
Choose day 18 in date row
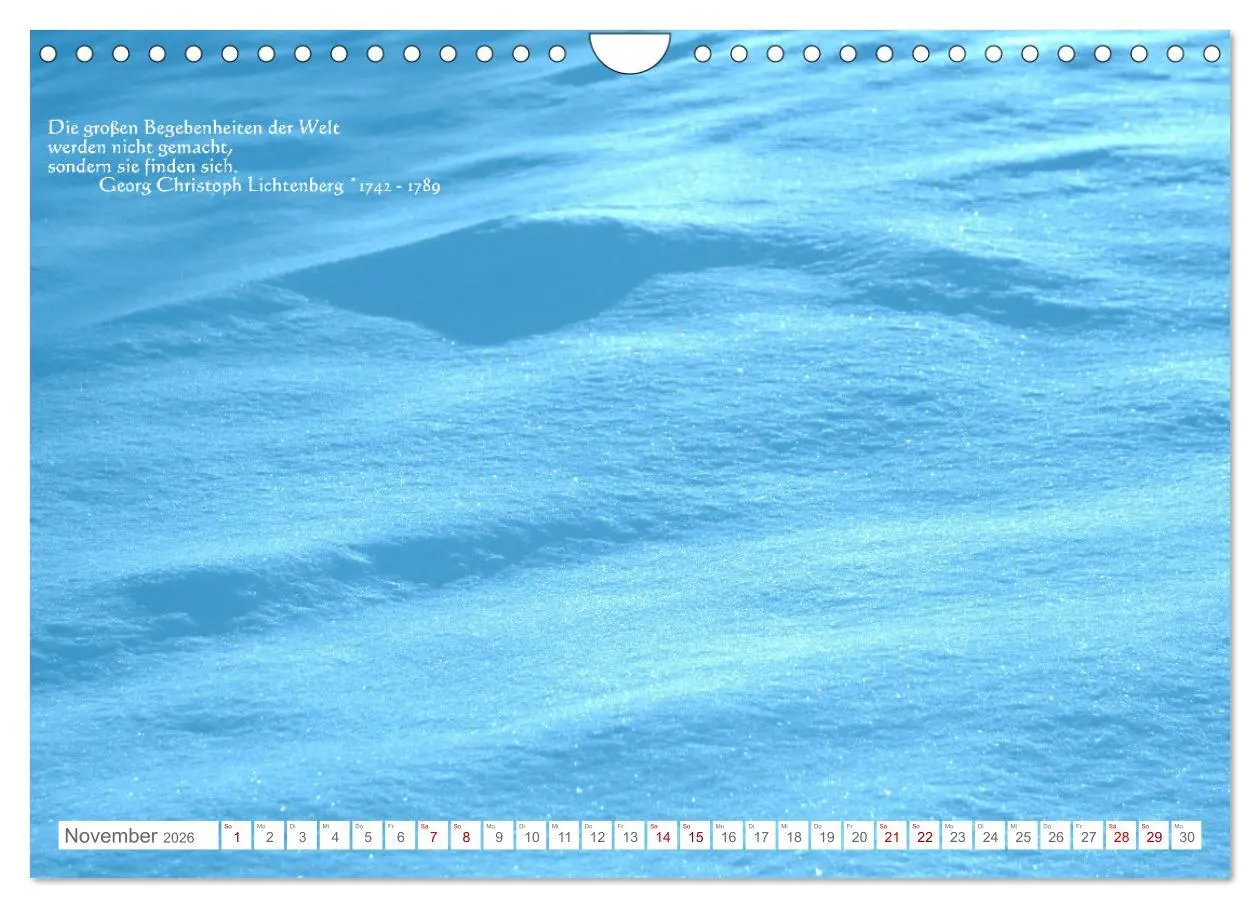[793, 836]
